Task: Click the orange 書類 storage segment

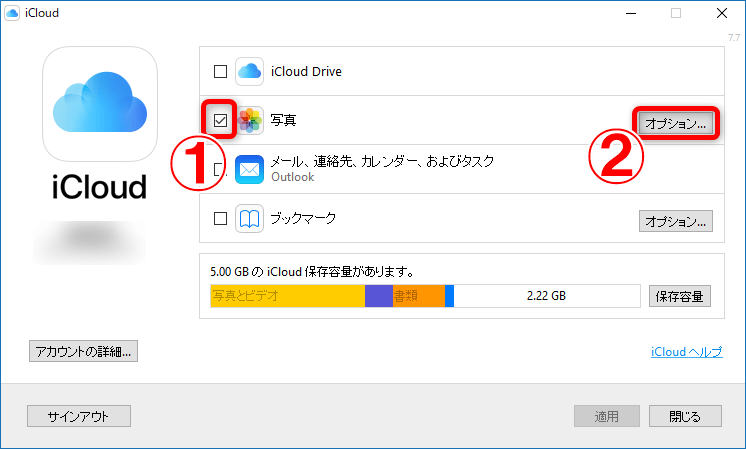Action: [x=418, y=296]
